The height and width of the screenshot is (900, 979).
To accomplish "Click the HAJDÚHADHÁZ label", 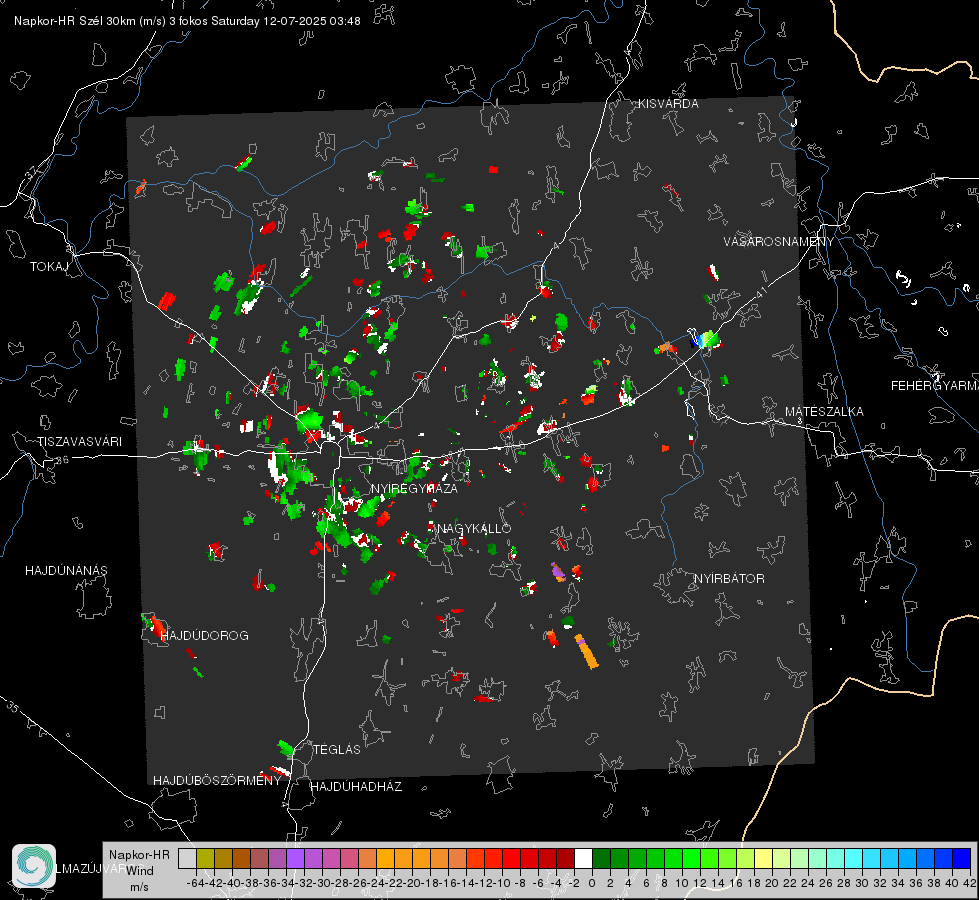I will point(356,786).
